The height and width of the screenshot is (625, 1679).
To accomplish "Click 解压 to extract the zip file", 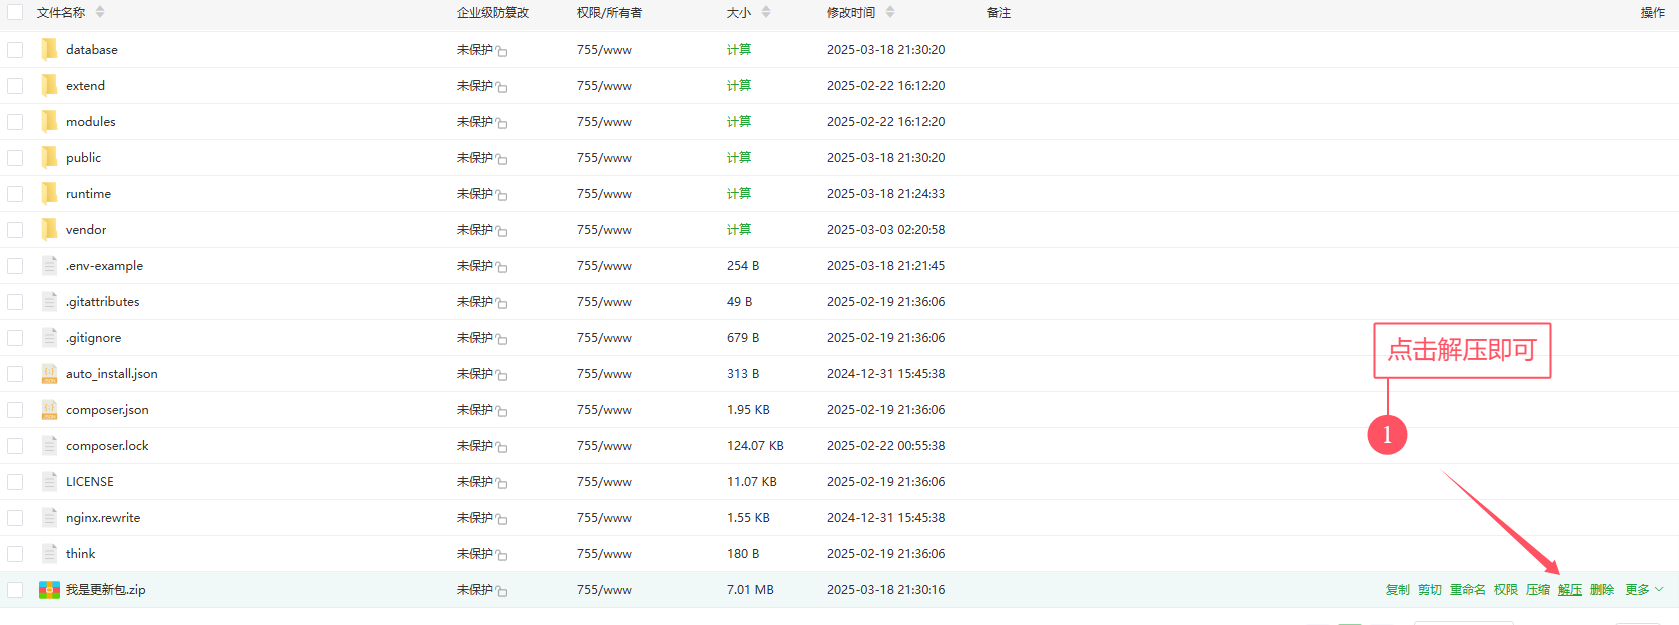I will [1570, 590].
